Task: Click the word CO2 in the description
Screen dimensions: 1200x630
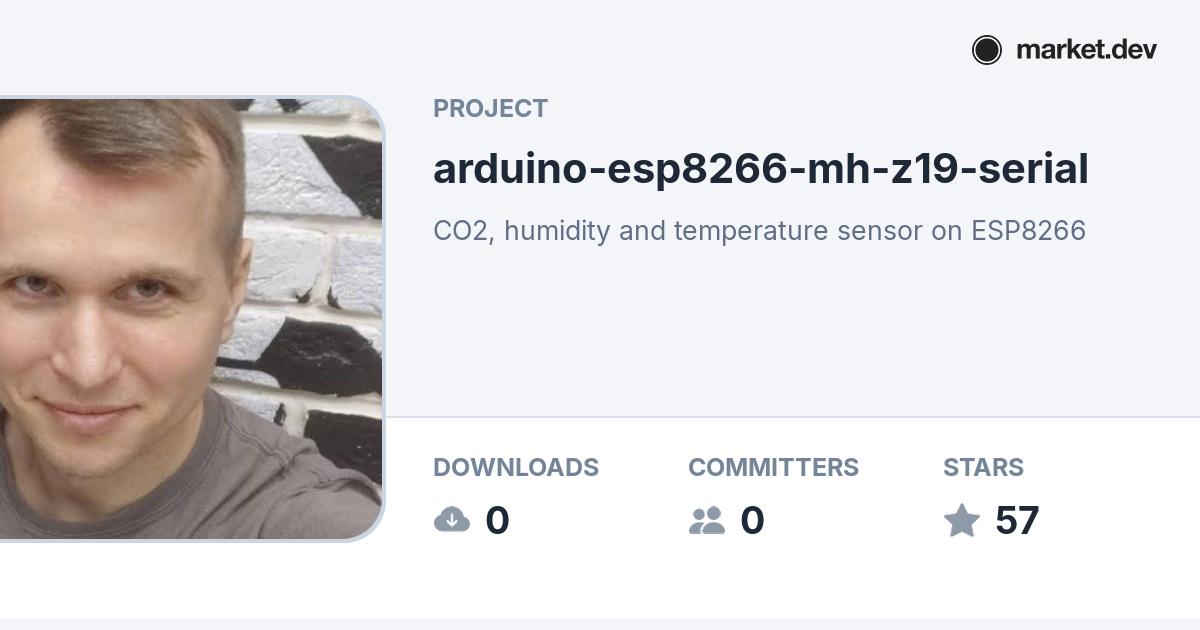Action: tap(466, 231)
